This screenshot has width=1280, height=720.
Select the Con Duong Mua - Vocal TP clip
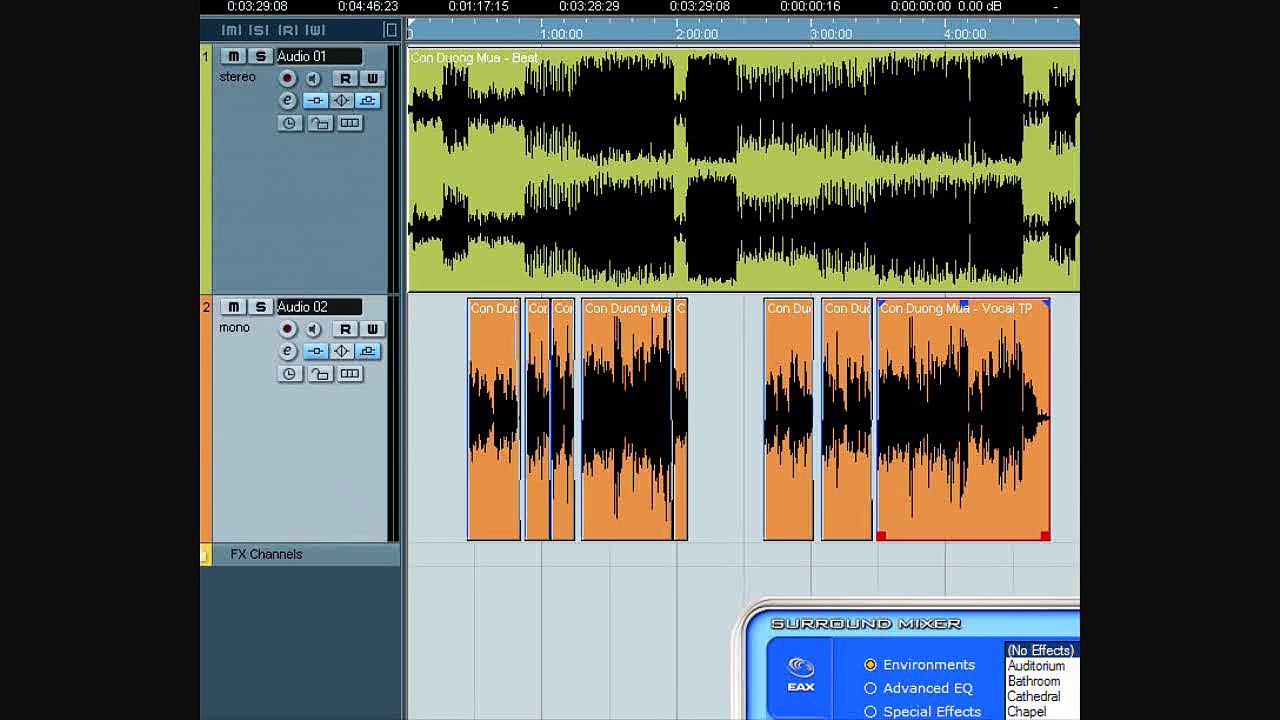coord(963,420)
